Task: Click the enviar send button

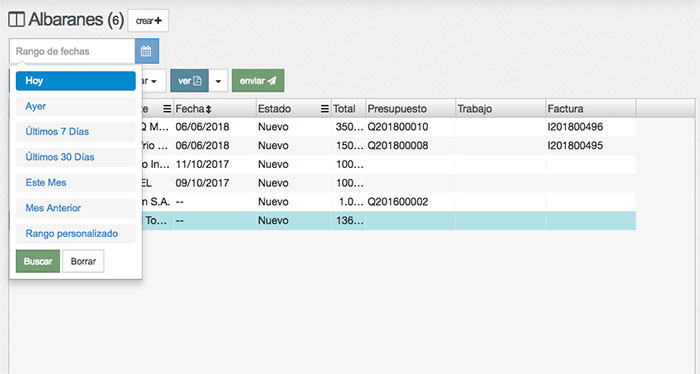Action: coord(258,81)
